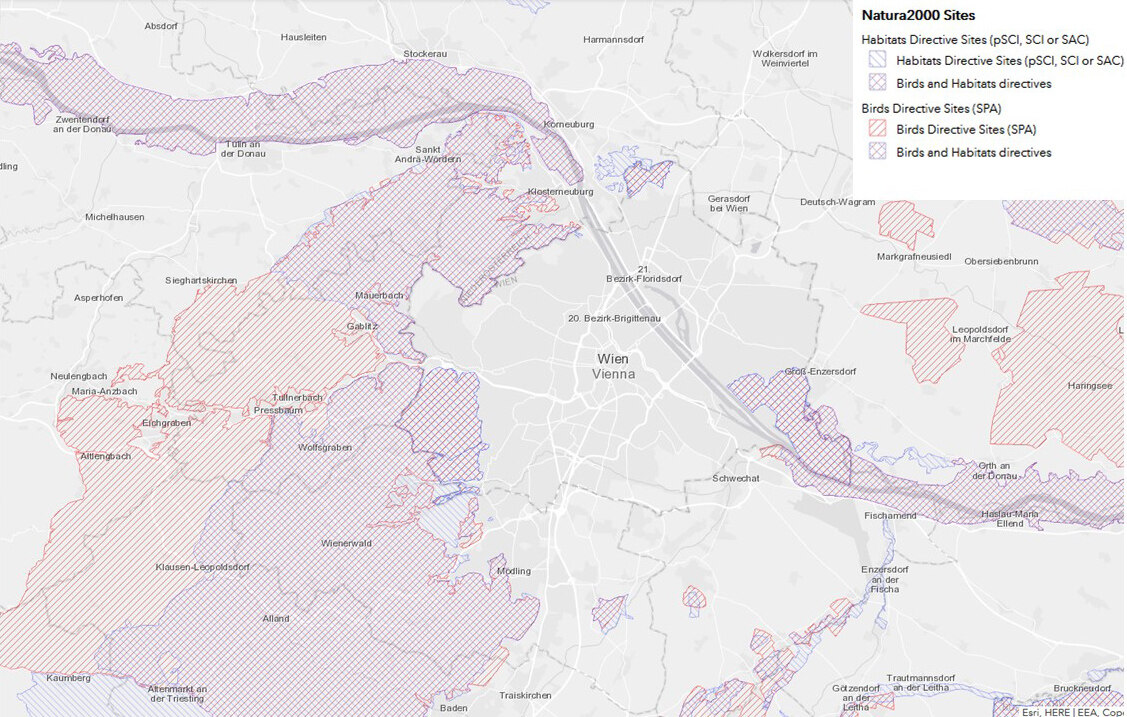This screenshot has height=717, width=1127.
Task: Click the red hatched Birds Directive Sites swatch
Action: (877, 129)
